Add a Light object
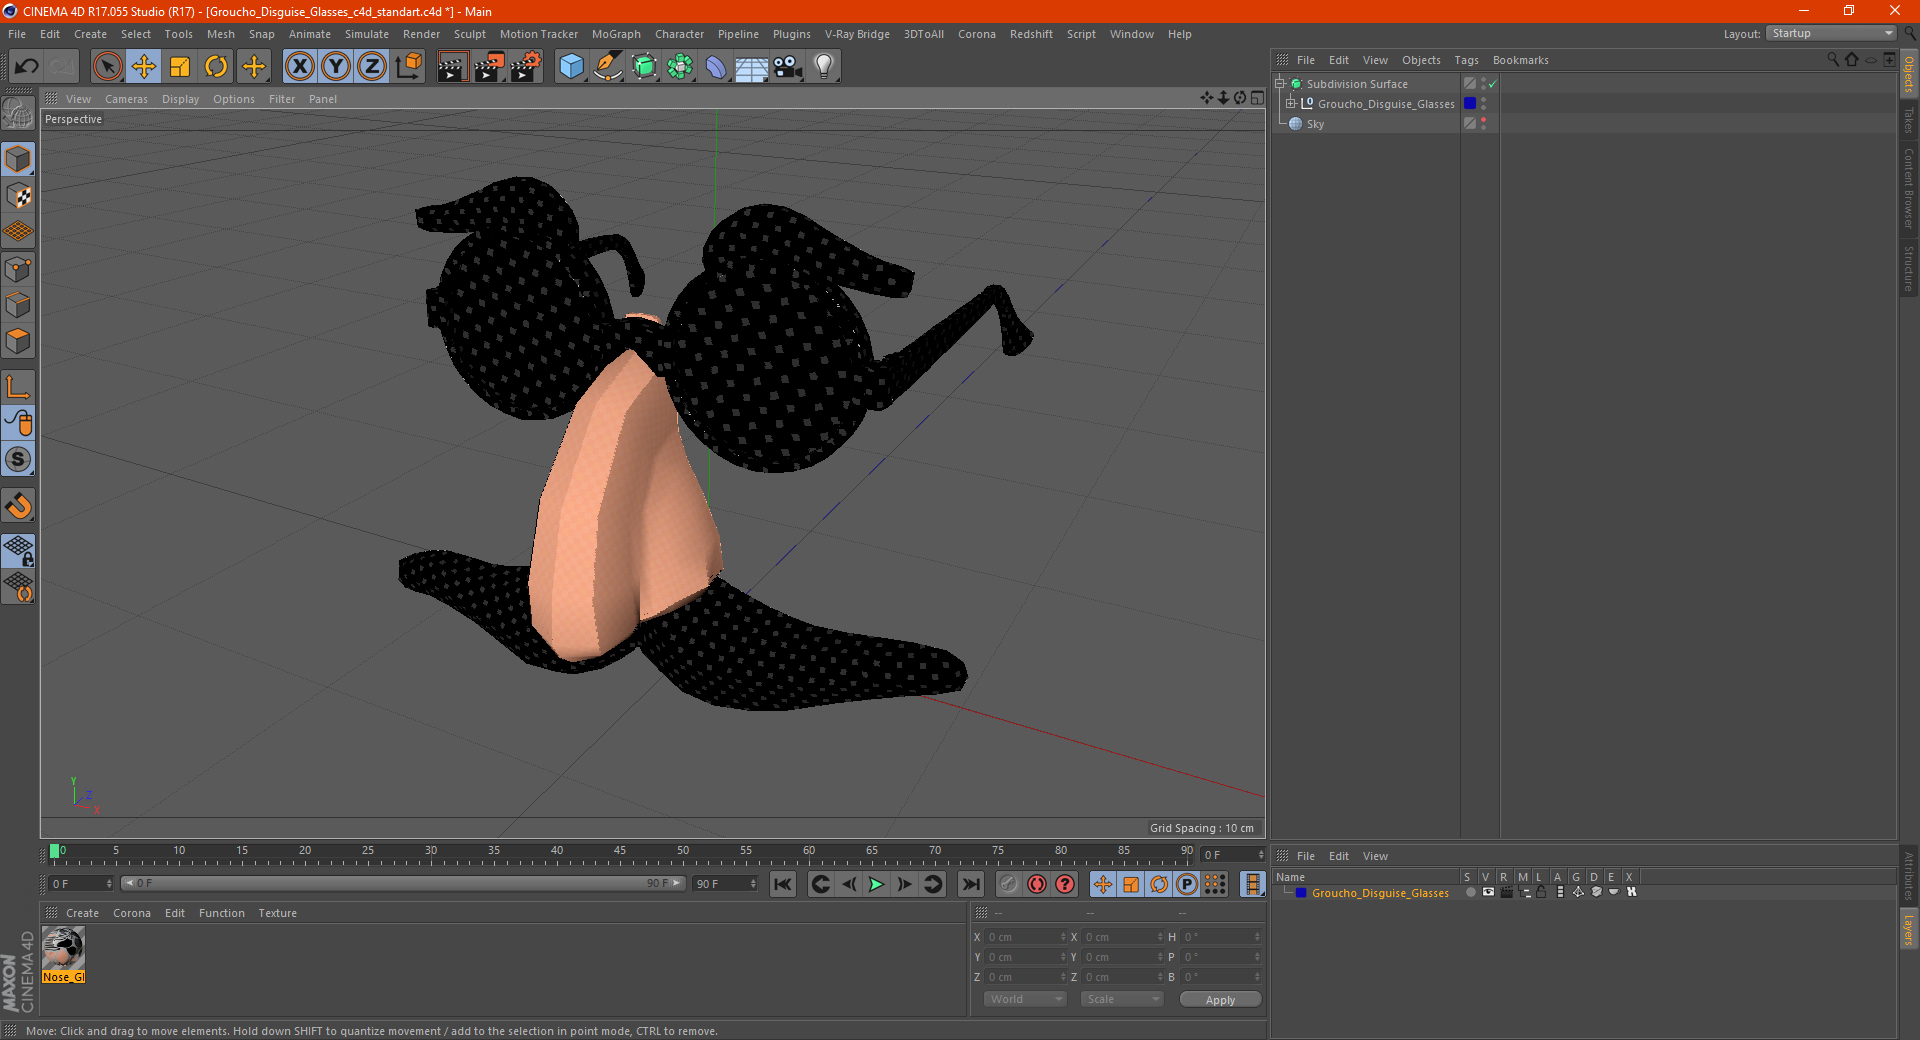Image resolution: width=1920 pixels, height=1040 pixels. tap(824, 67)
